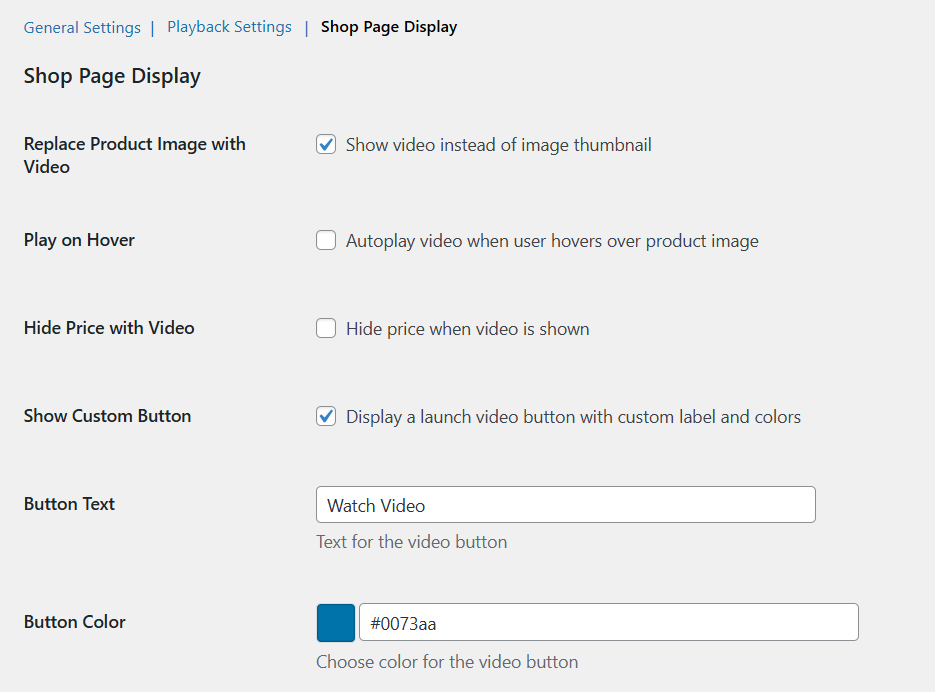This screenshot has width=935, height=692.
Task: Click the Button Text field label
Action: coord(69,504)
